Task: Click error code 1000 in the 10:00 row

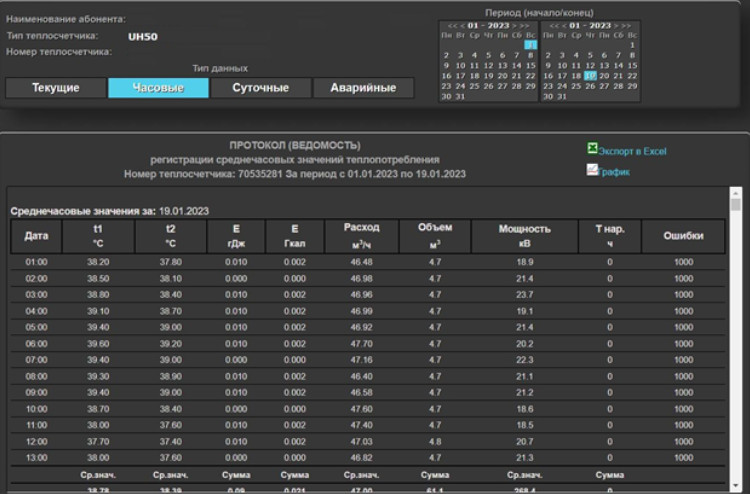Action: pos(684,409)
